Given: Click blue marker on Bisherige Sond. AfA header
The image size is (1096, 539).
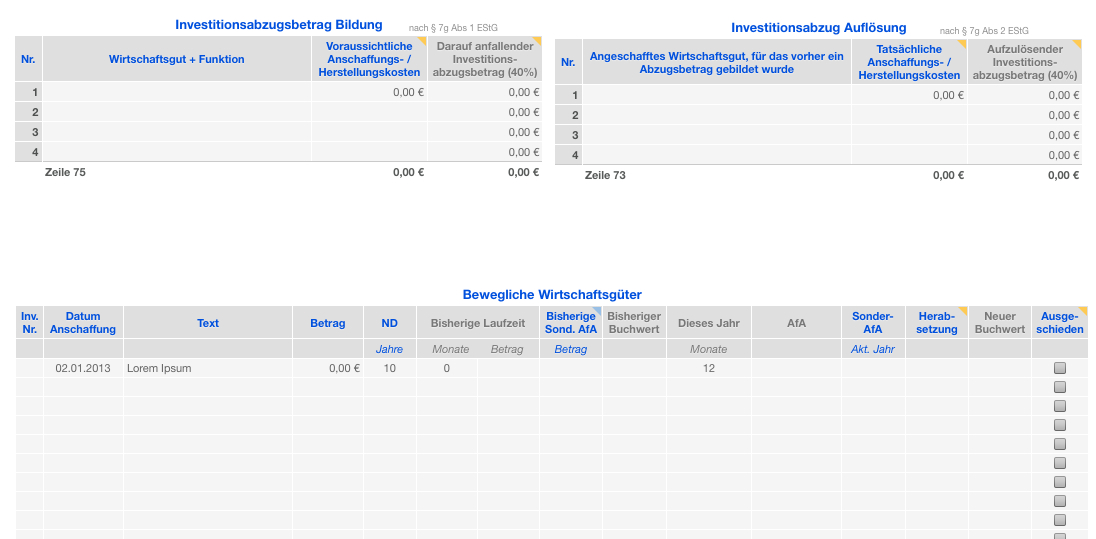Looking at the screenshot, I should 597,312.
